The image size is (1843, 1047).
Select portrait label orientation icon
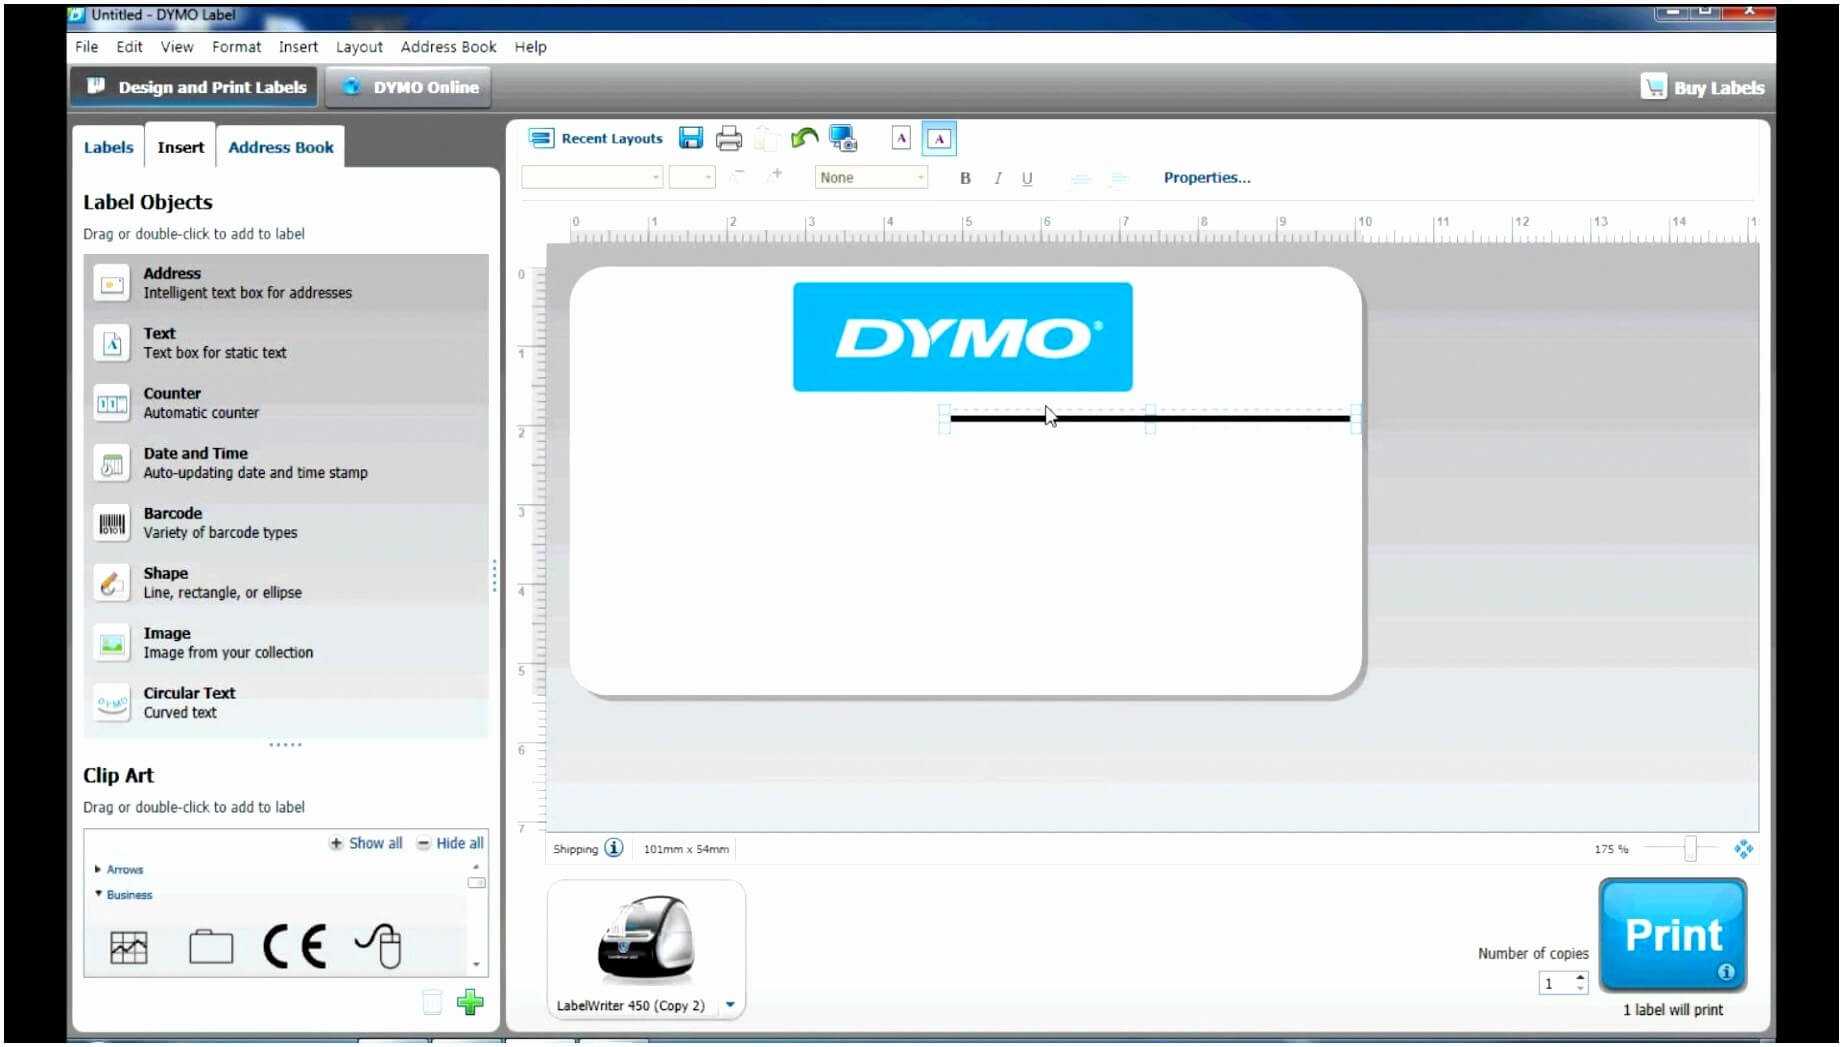[x=901, y=138]
